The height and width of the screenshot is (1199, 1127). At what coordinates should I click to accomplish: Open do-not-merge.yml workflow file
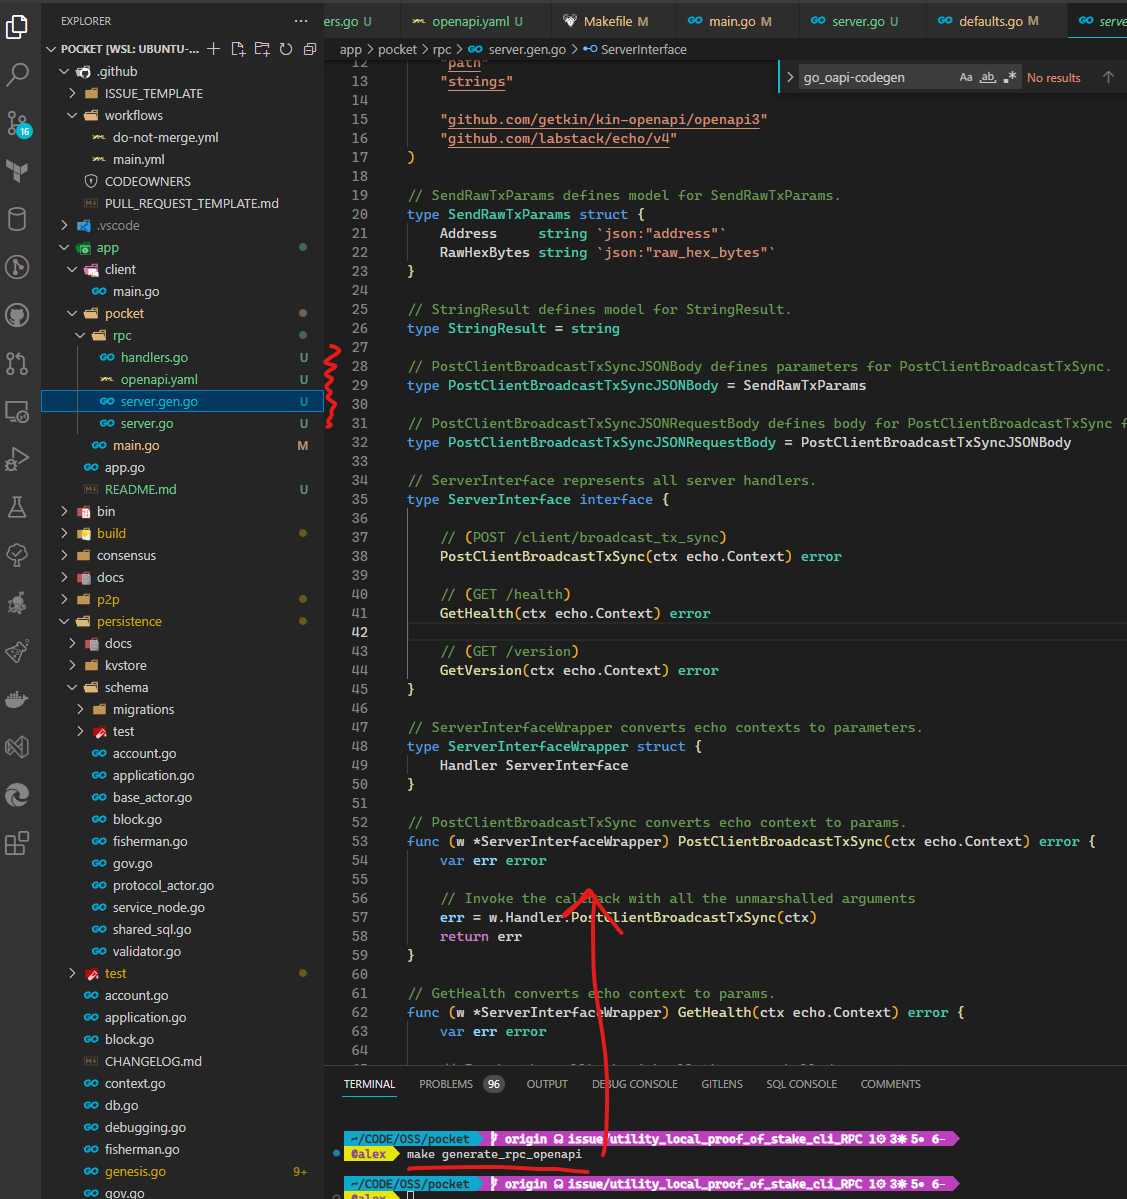(165, 138)
